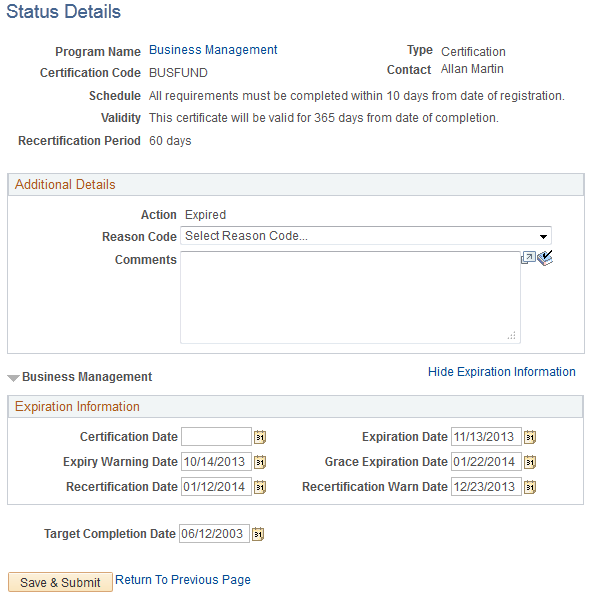
Task: Open calendar for Target Completion Date
Action: 258,534
